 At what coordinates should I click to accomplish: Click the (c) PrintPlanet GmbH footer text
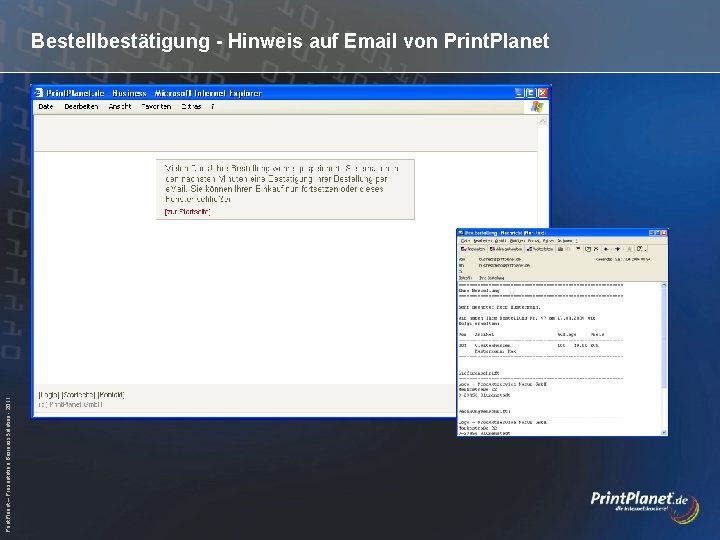click(71, 405)
